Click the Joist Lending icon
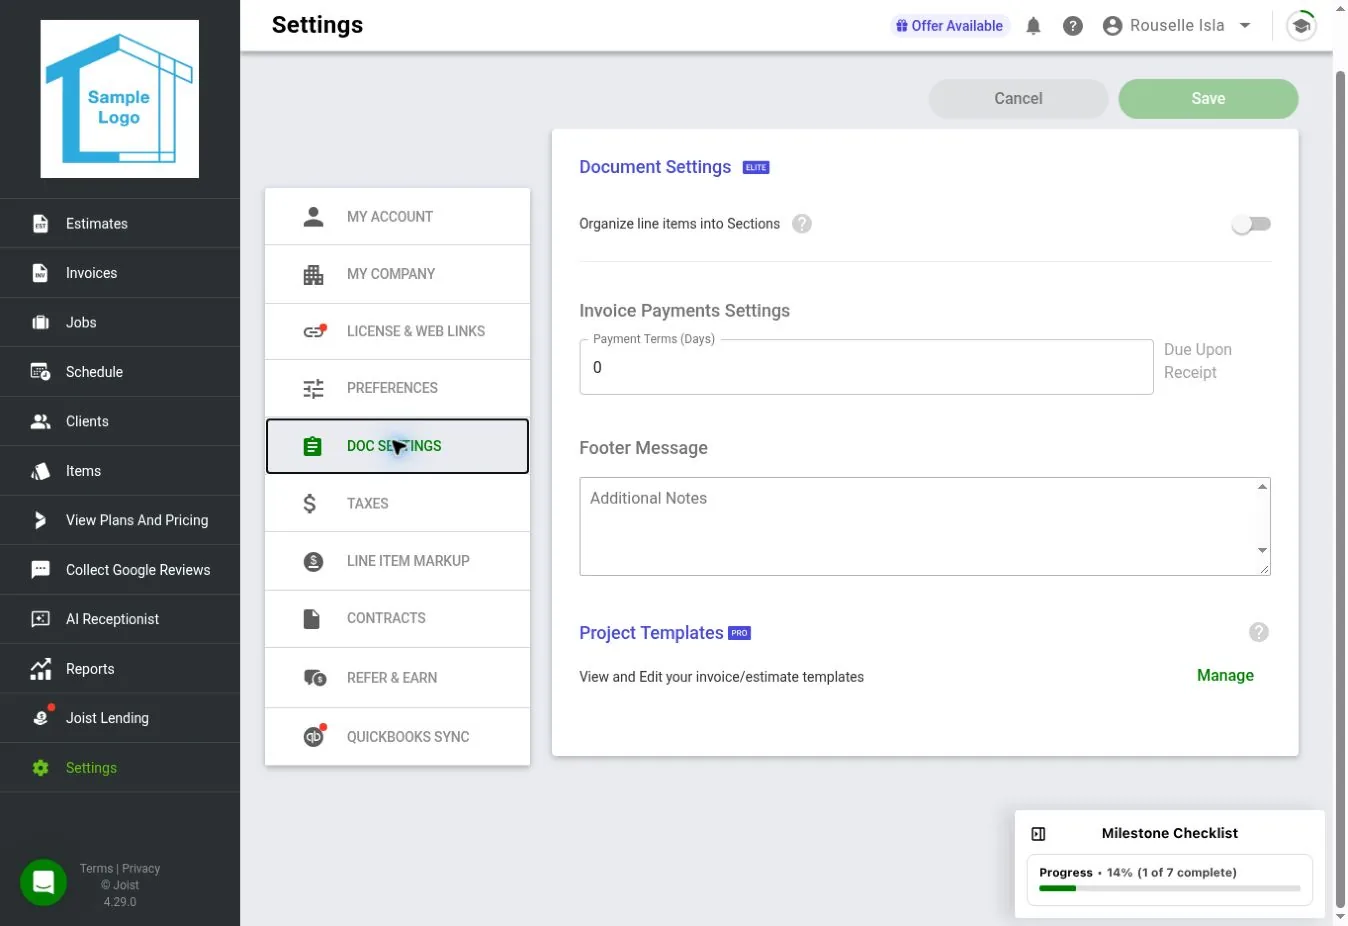Screen dimensions: 1348x926 click(x=41, y=717)
